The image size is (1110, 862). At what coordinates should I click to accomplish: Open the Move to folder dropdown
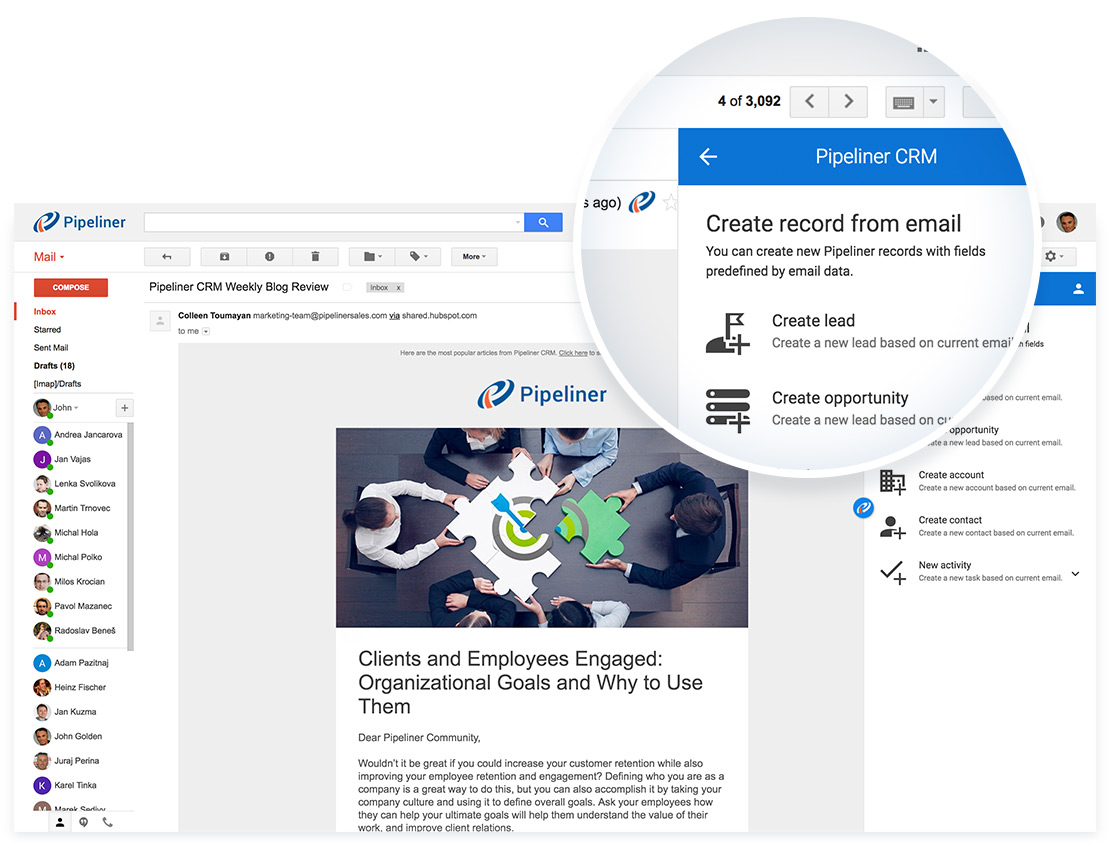(x=370, y=256)
